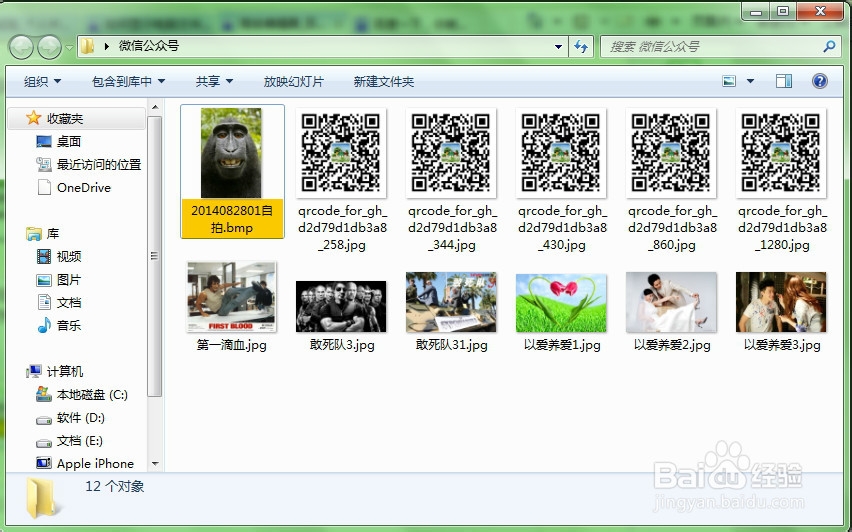The image size is (852, 532).
Task: Expand the view options dropdown arrow
Action: [x=750, y=82]
